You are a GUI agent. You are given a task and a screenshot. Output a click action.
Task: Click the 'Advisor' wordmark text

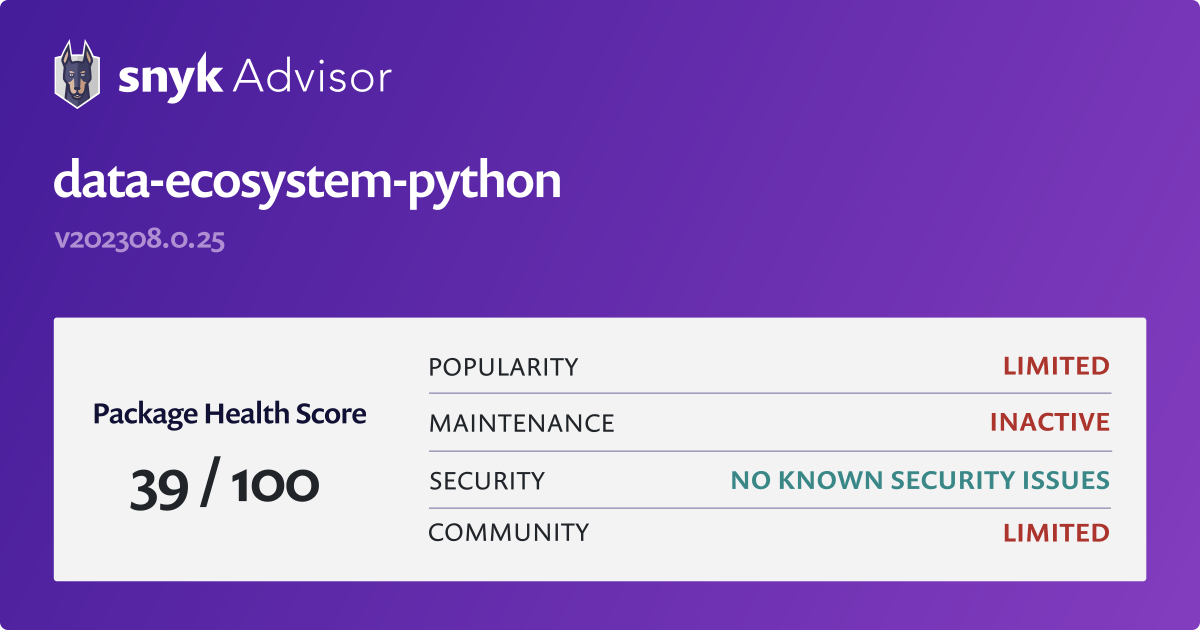click(312, 75)
